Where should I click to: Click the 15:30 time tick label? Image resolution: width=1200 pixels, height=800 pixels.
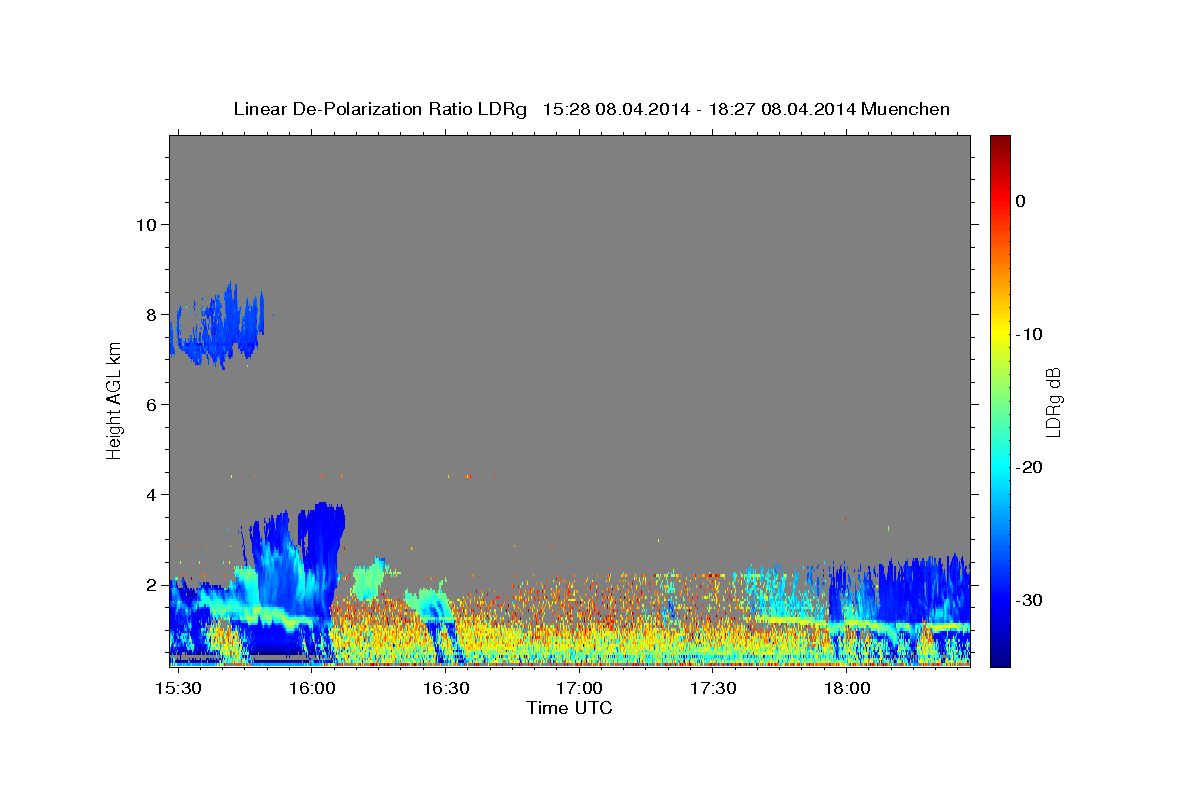[178, 689]
